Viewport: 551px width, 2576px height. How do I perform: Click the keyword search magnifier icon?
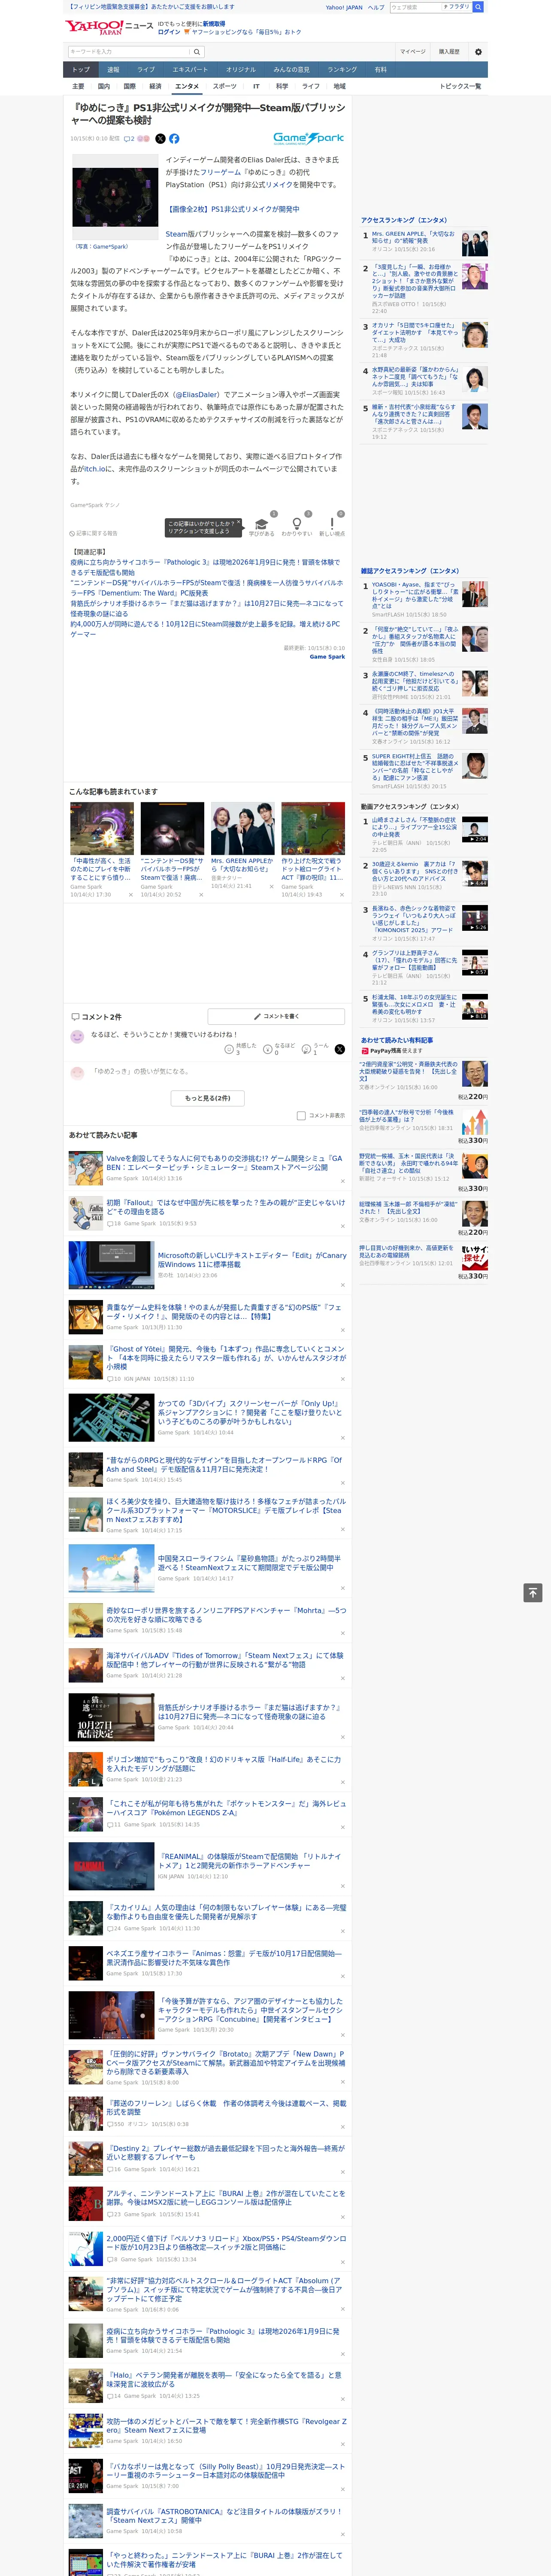pyautogui.click(x=196, y=51)
